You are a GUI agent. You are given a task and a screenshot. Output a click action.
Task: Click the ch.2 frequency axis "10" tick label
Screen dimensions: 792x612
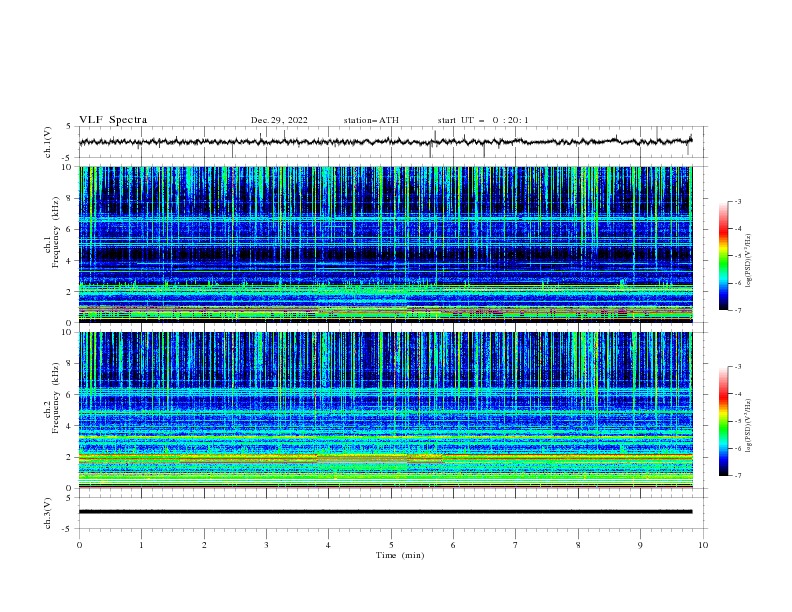[67, 332]
